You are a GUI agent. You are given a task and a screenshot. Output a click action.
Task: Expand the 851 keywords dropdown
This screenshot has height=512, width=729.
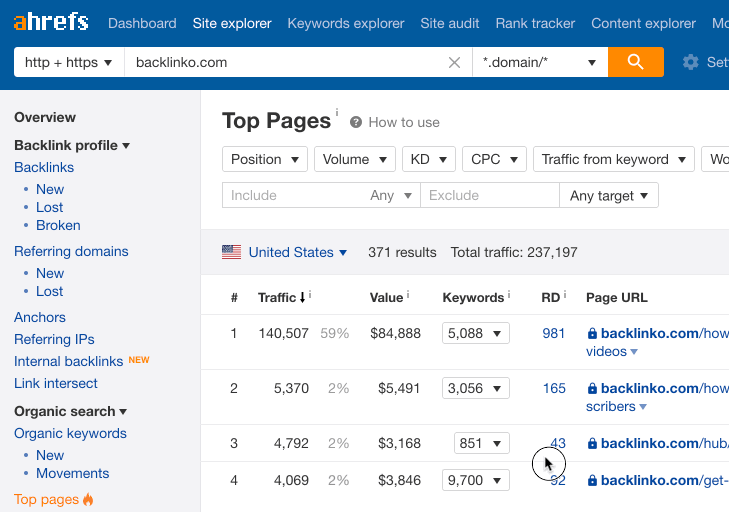[482, 443]
